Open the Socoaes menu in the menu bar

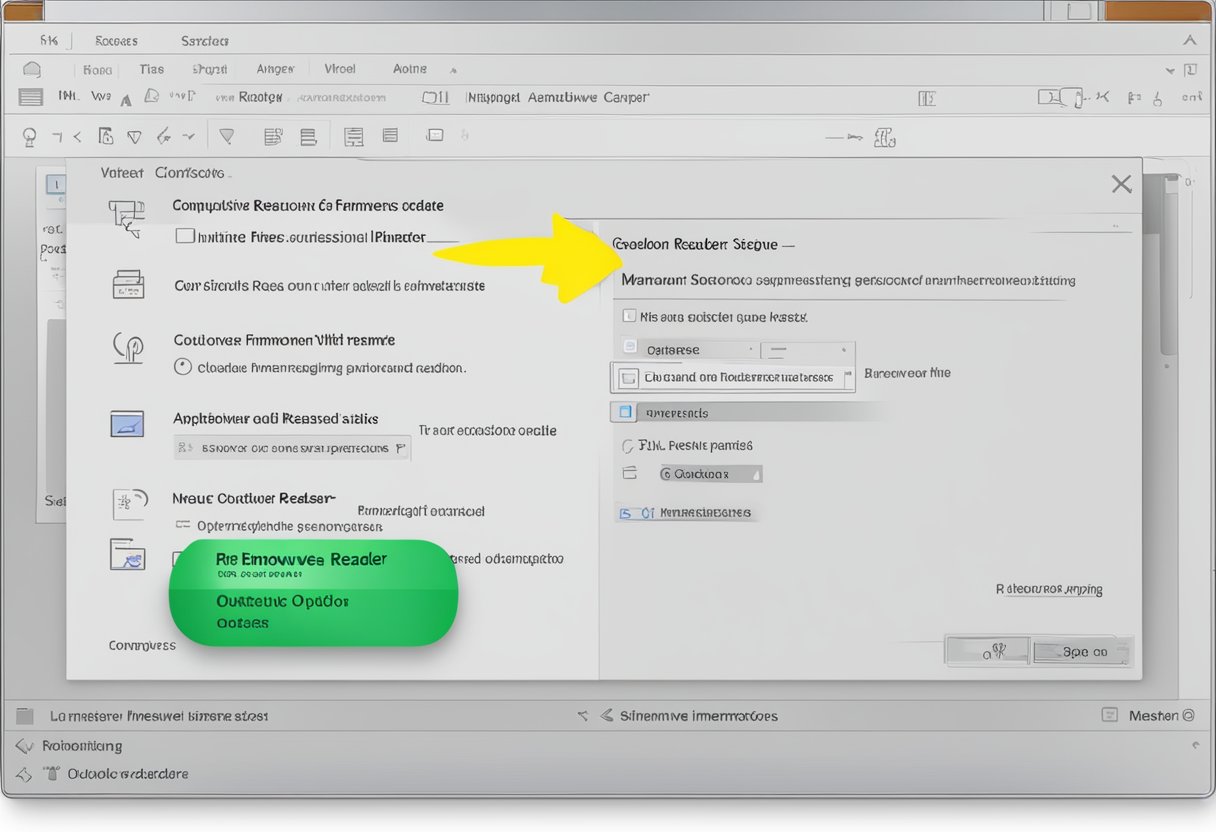coord(115,41)
